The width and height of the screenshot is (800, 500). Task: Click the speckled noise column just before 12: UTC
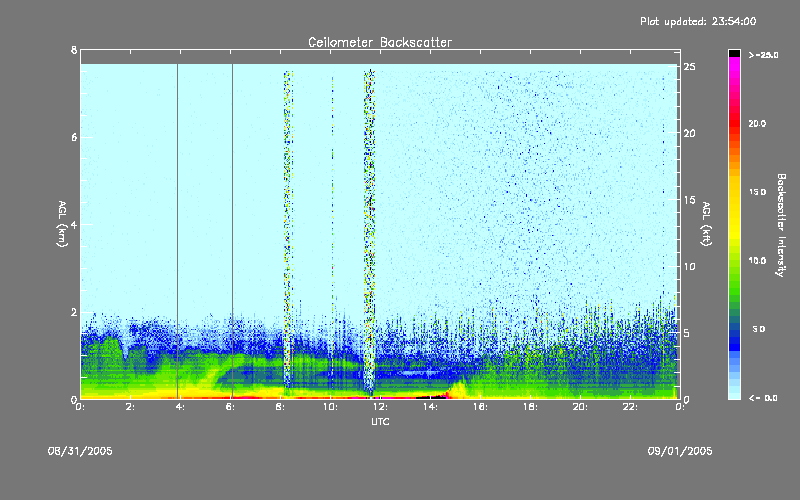(369, 232)
